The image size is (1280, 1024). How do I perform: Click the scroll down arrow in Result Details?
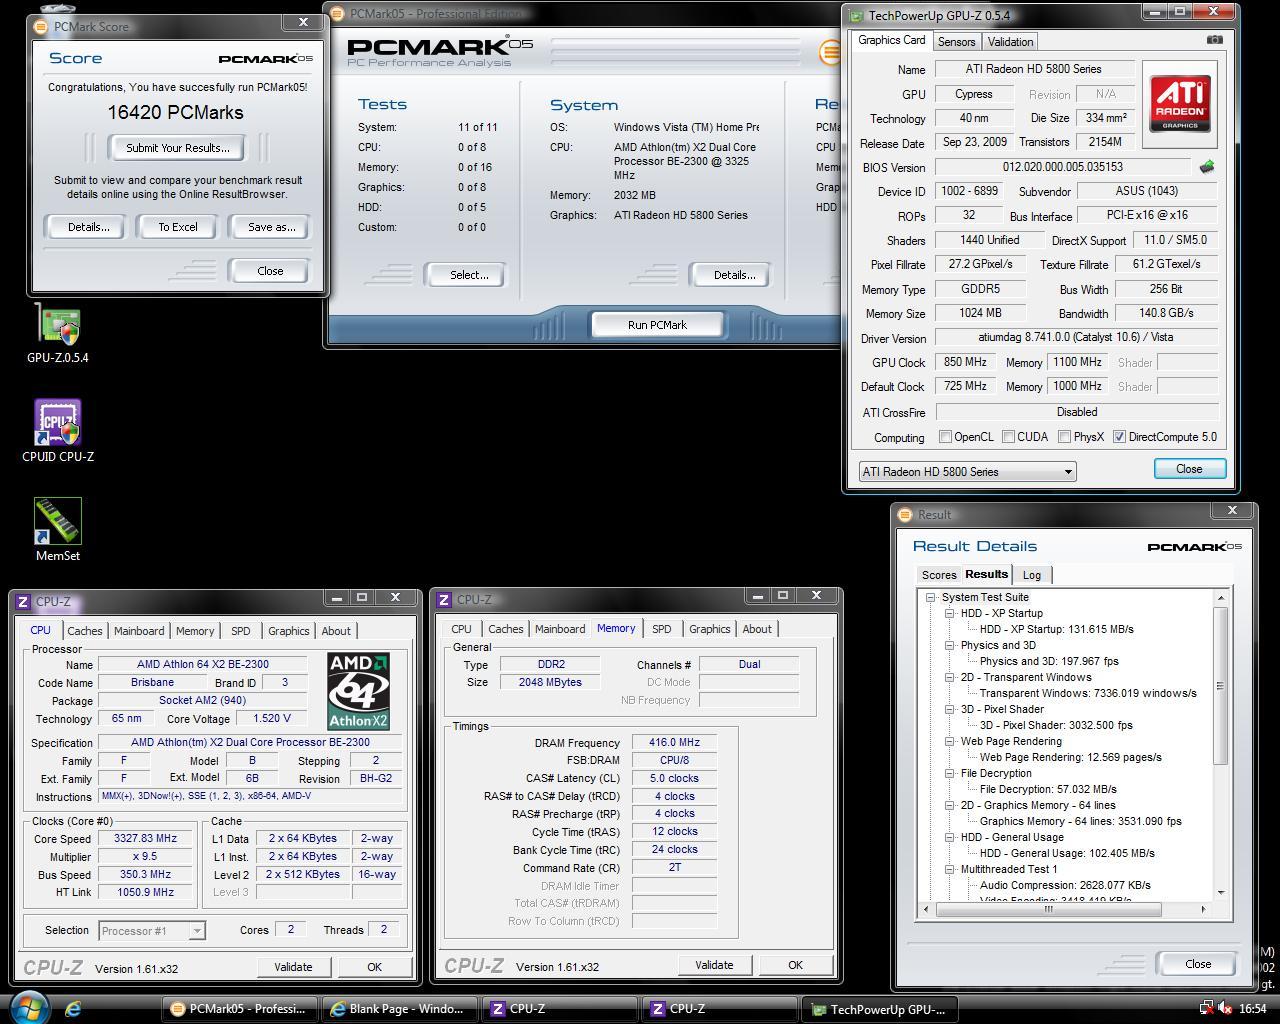pyautogui.click(x=1220, y=892)
